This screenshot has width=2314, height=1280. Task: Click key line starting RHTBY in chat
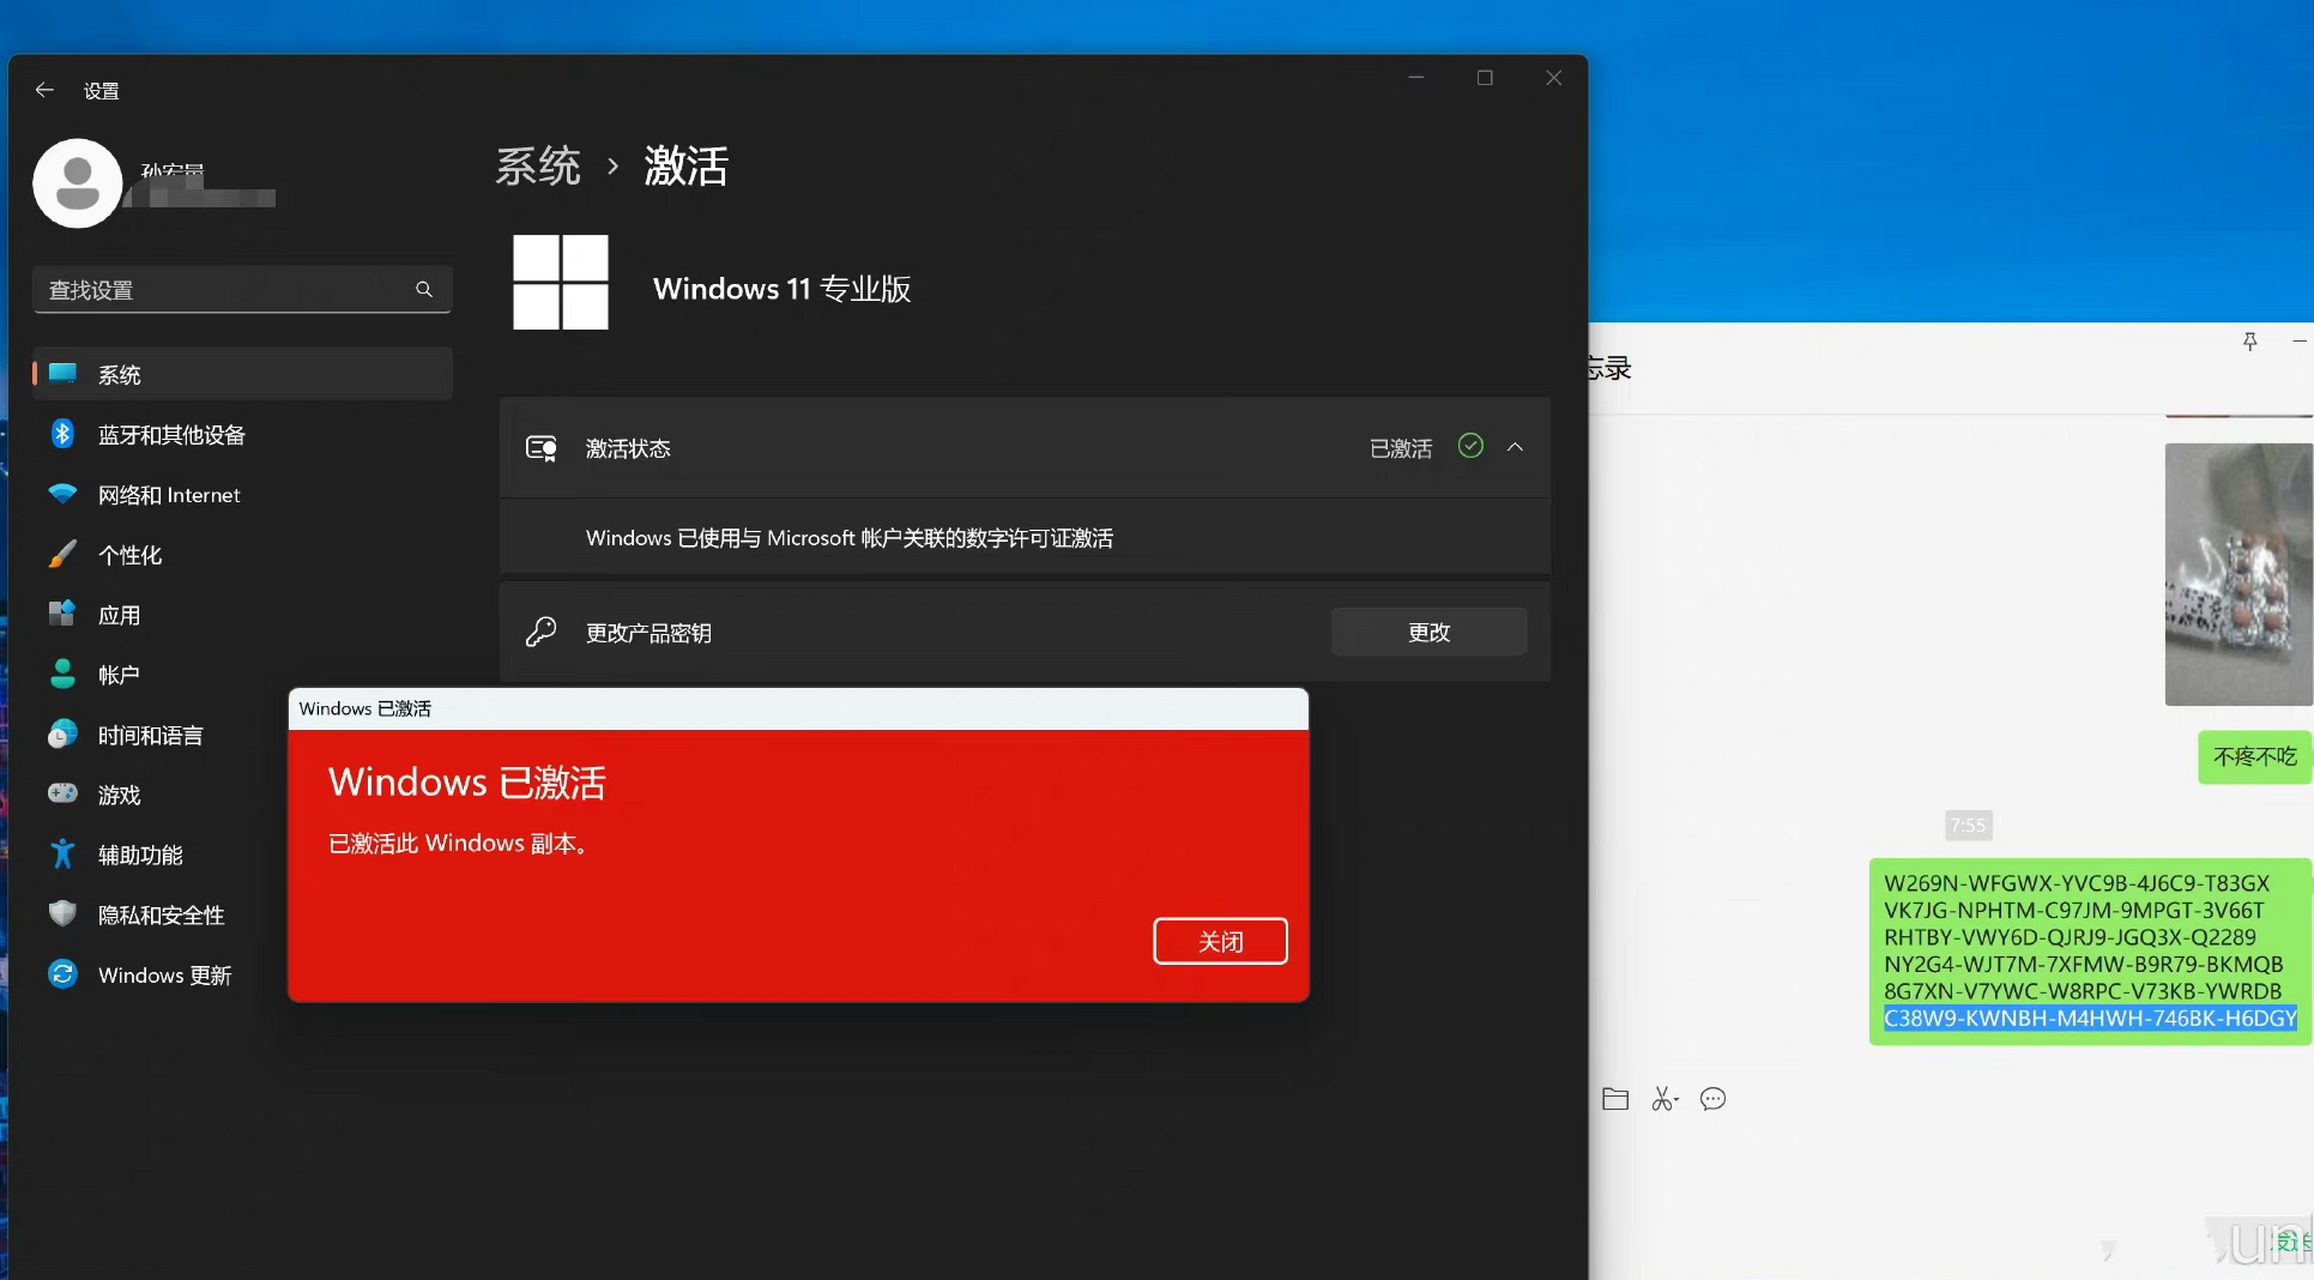tap(2070, 937)
